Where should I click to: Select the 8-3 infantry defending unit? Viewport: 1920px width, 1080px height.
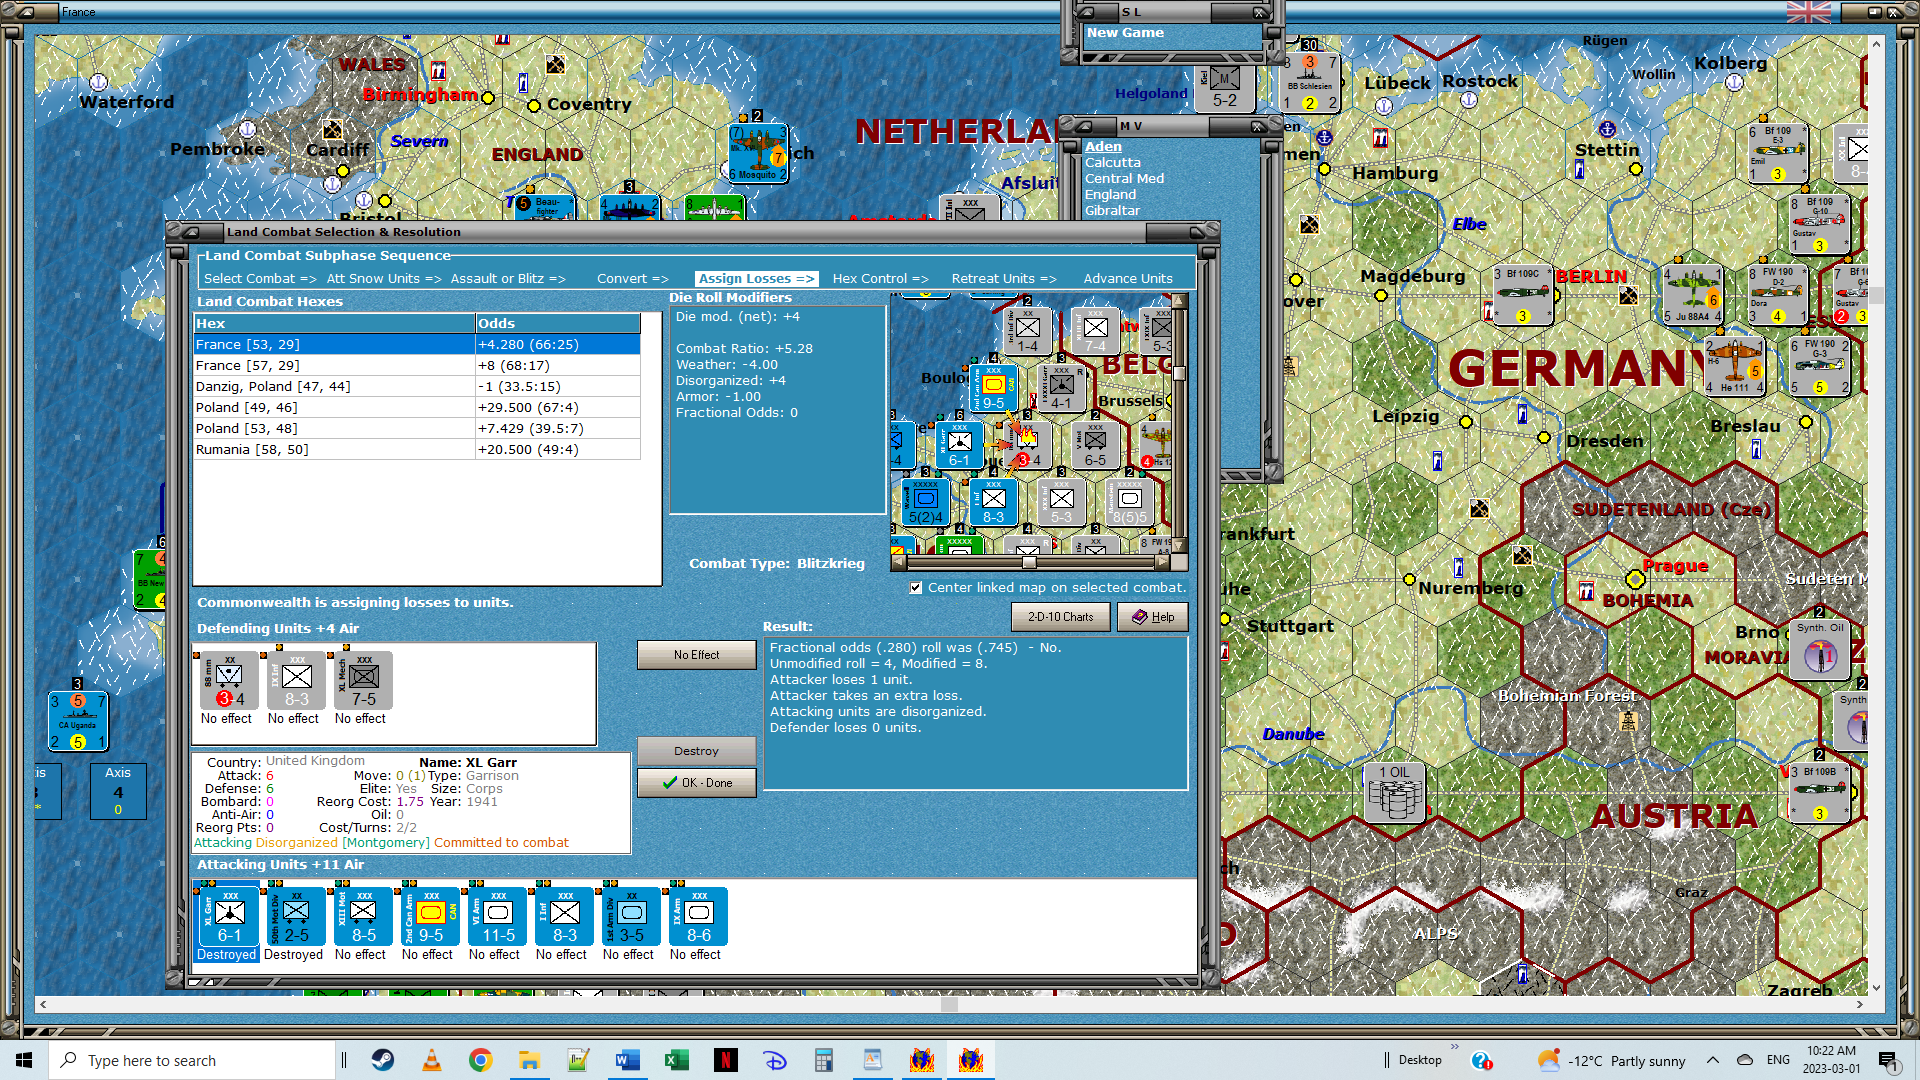296,681
